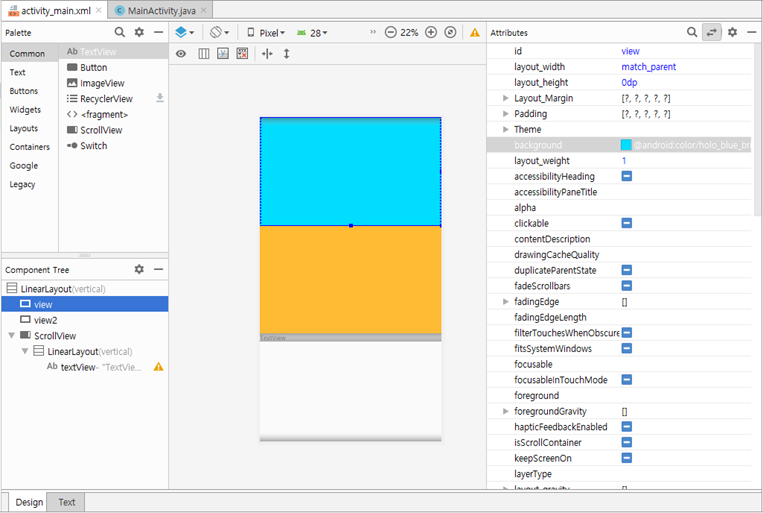
Task: Open Palette settings gear
Action: [139, 32]
